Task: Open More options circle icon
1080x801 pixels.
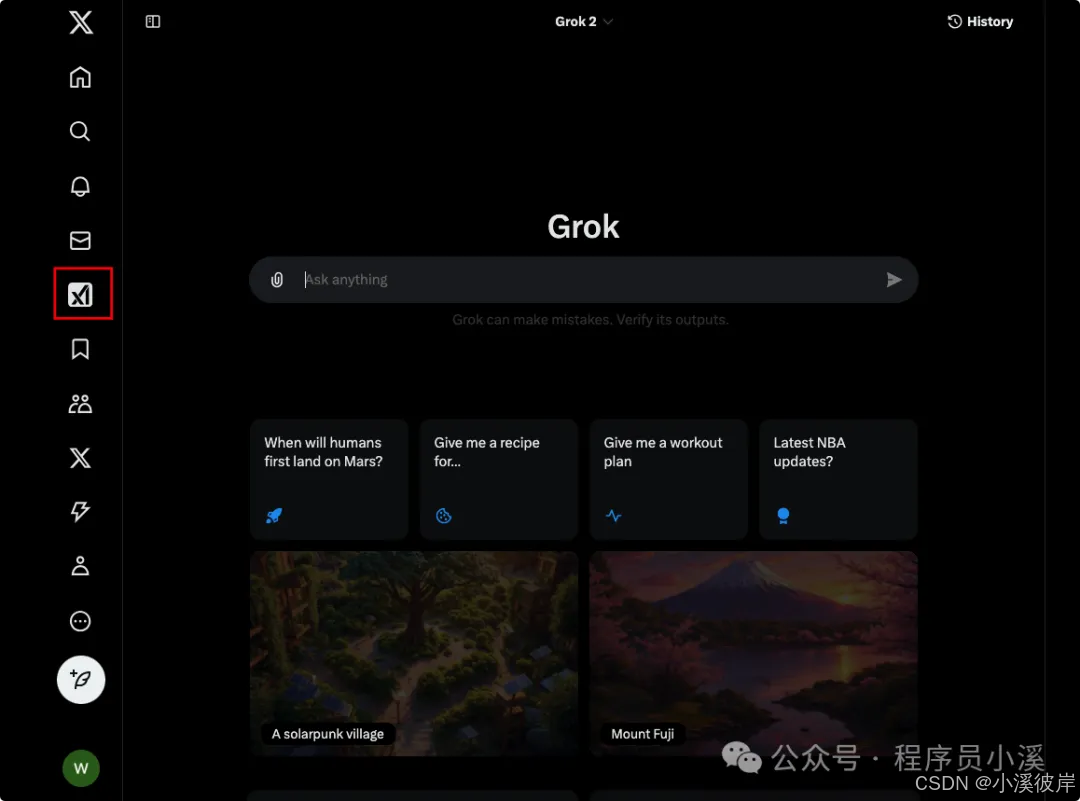Action: pyautogui.click(x=81, y=621)
